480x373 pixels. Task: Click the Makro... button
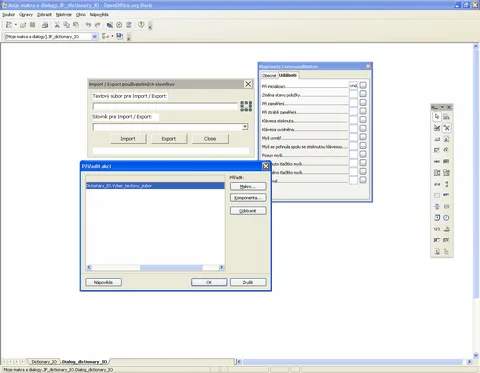pyautogui.click(x=248, y=186)
